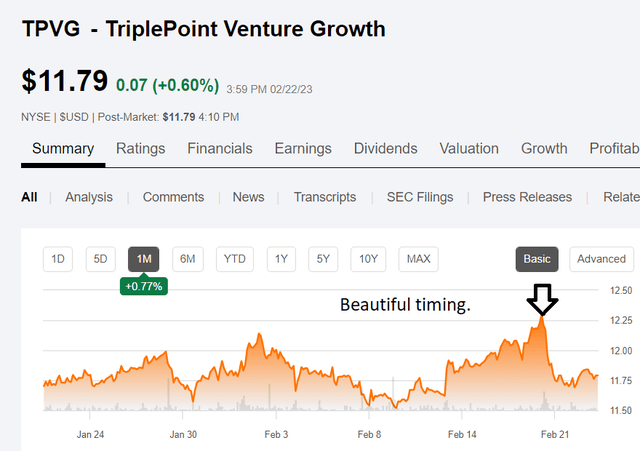640x451 pixels.
Task: Filter feed by Transcripts
Action: point(324,197)
